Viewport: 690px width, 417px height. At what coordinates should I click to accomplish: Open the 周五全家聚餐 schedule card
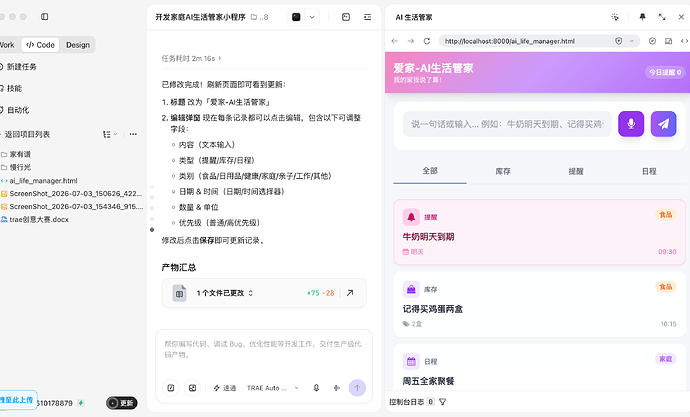540,367
